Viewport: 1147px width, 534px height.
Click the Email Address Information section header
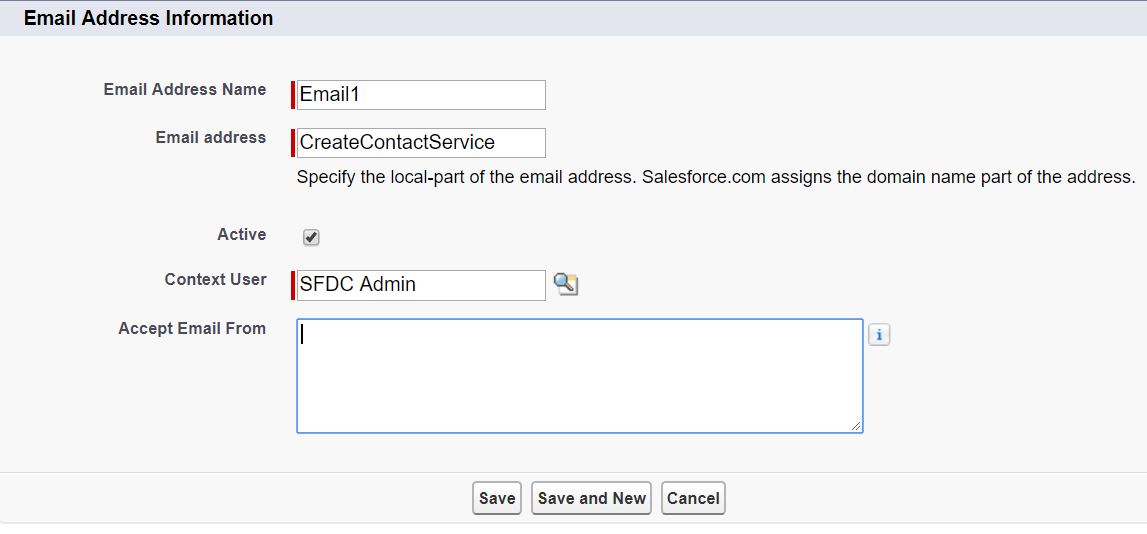(148, 18)
